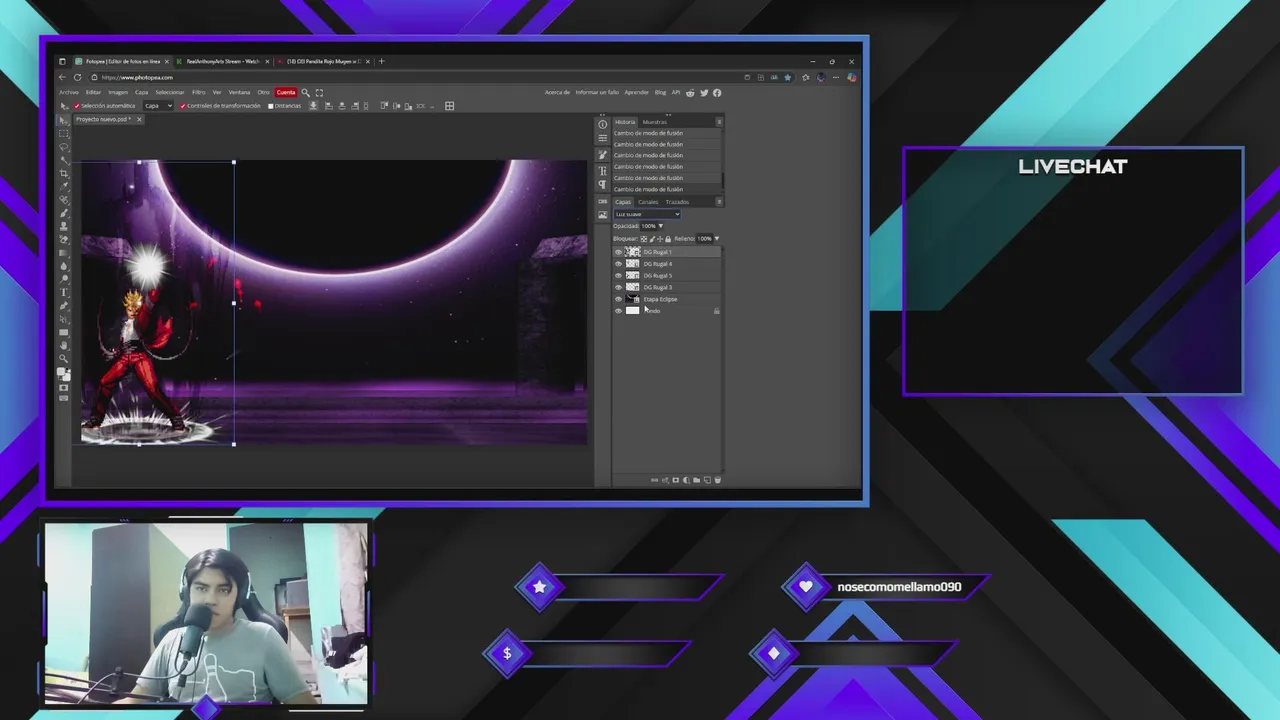Open the Brush side panel icon
This screenshot has height=720, width=1280.
602,155
